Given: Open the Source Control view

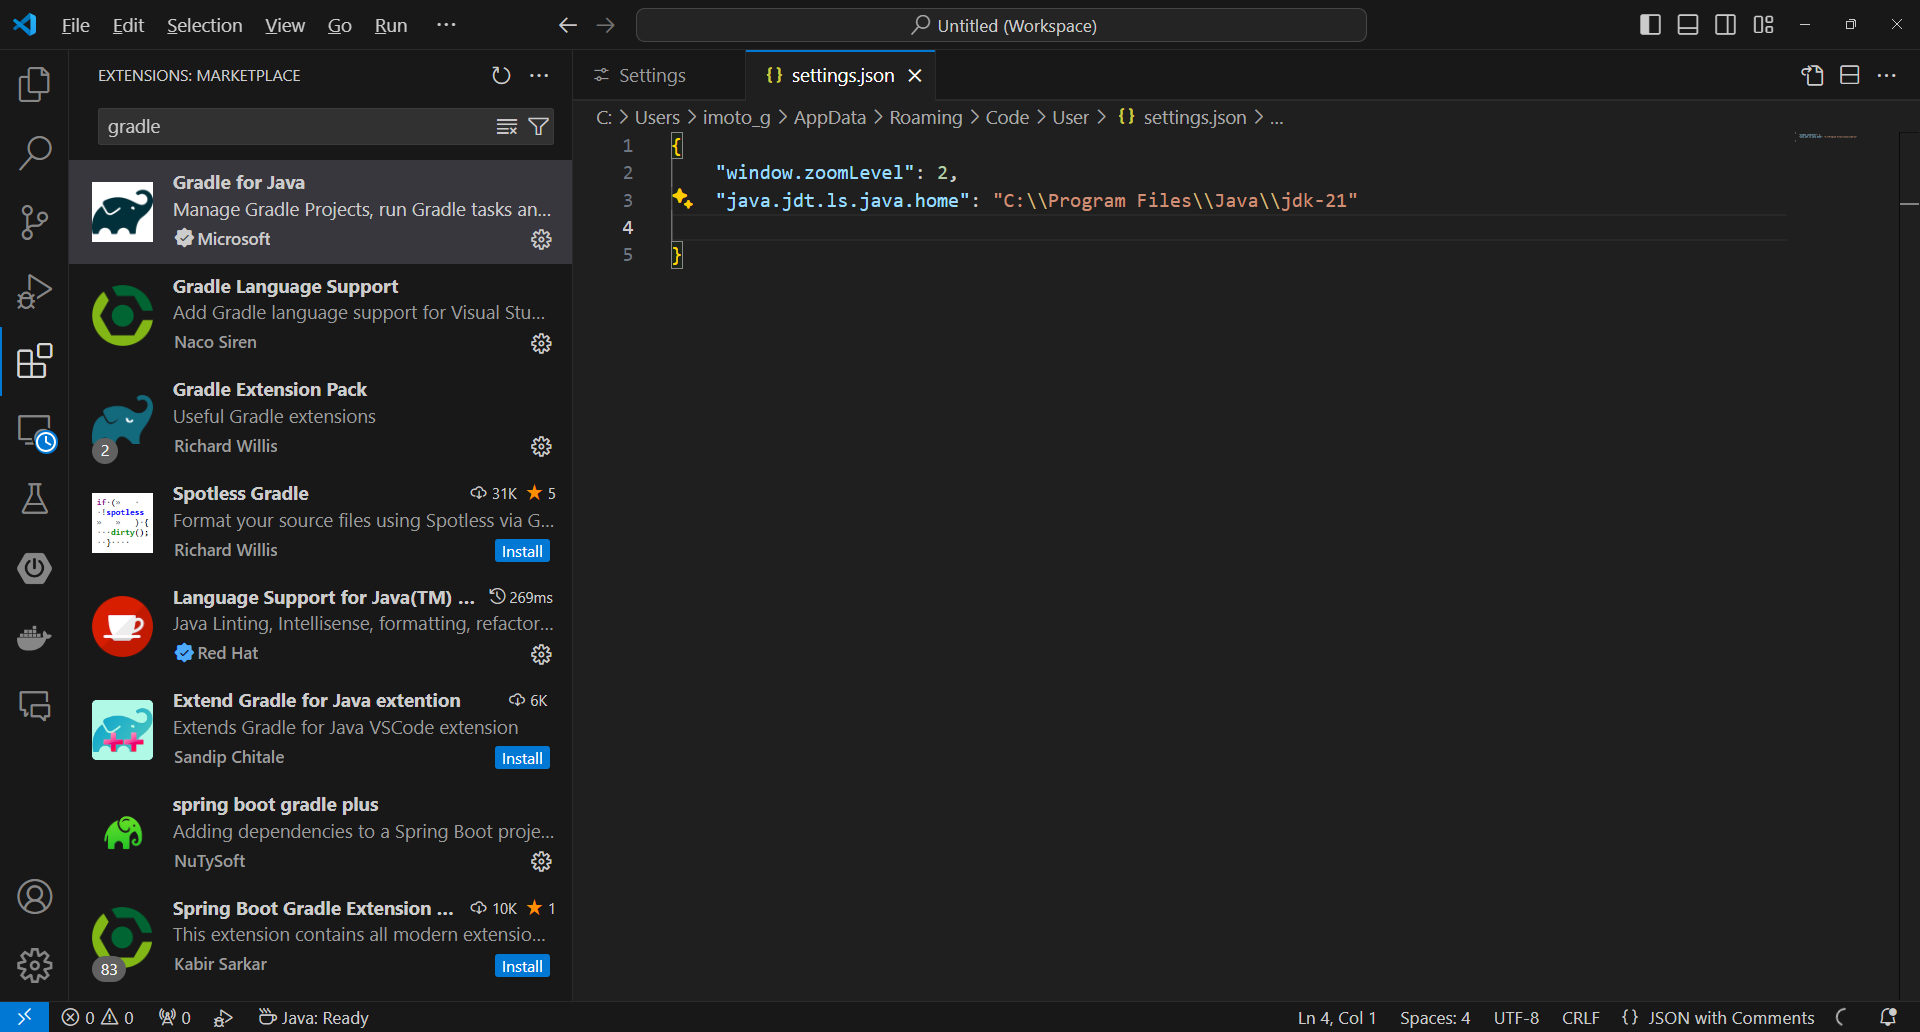Looking at the screenshot, I should [x=34, y=222].
